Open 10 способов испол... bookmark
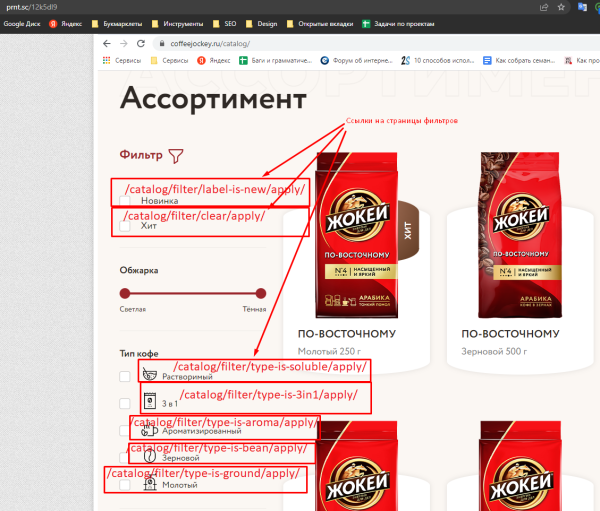The image size is (600, 511). click(x=438, y=60)
